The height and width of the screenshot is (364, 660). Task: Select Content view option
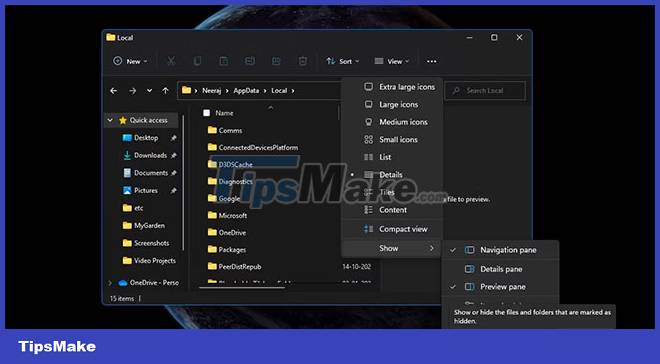pyautogui.click(x=392, y=210)
